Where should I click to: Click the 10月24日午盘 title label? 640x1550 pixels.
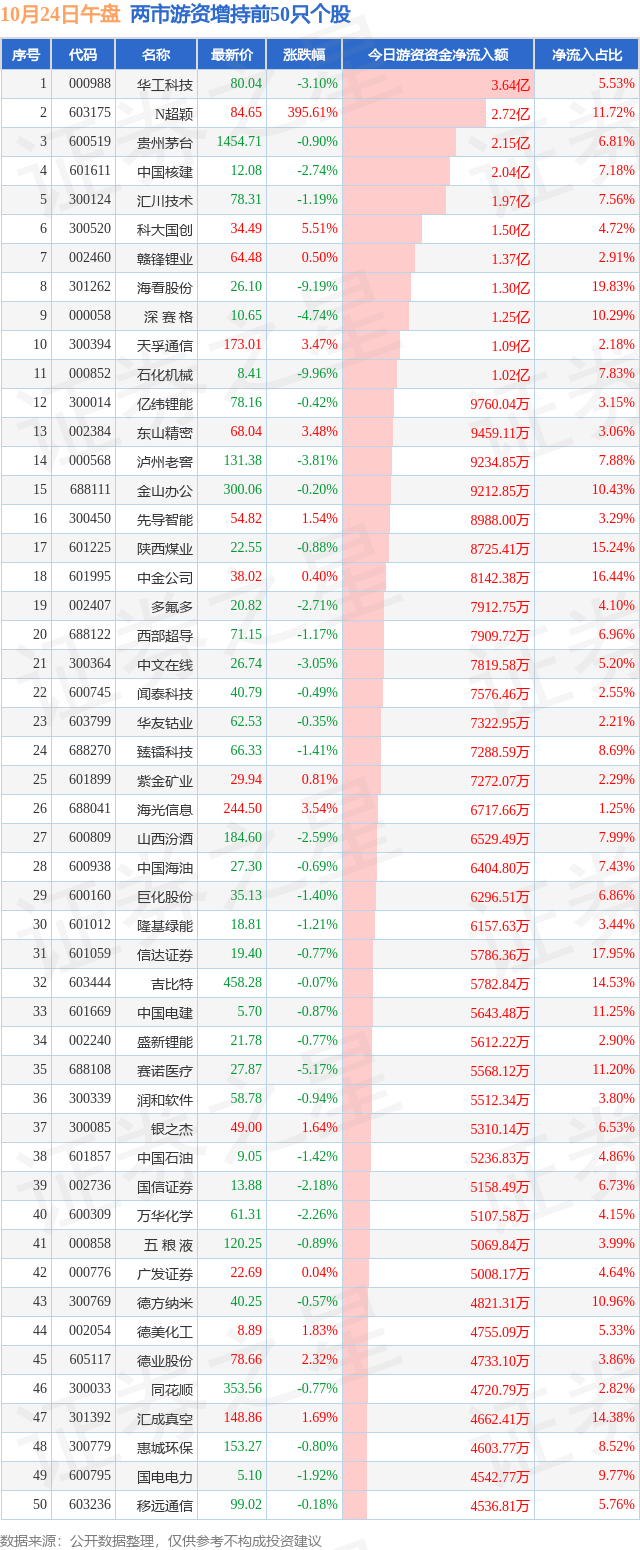click(x=62, y=15)
